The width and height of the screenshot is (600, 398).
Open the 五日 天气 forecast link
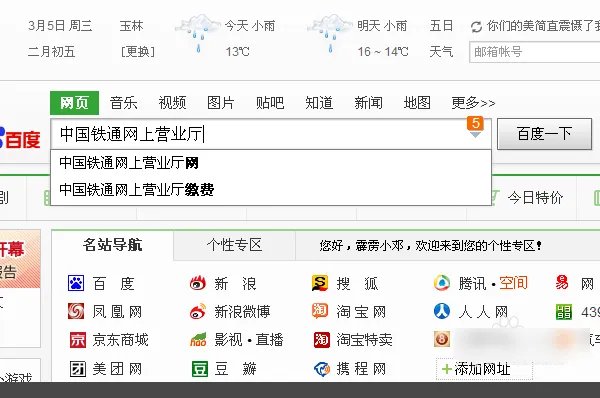[441, 38]
